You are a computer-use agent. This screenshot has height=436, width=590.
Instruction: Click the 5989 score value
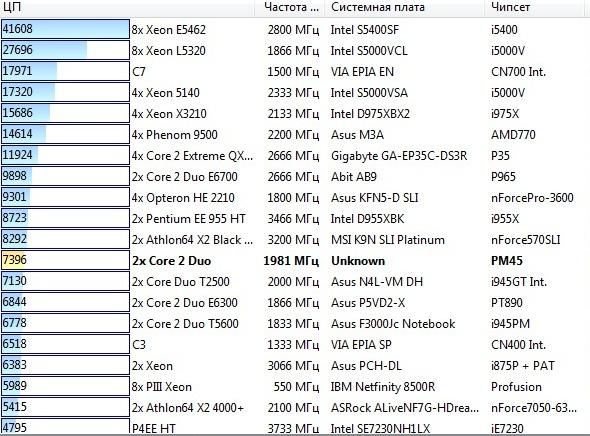click(x=15, y=386)
